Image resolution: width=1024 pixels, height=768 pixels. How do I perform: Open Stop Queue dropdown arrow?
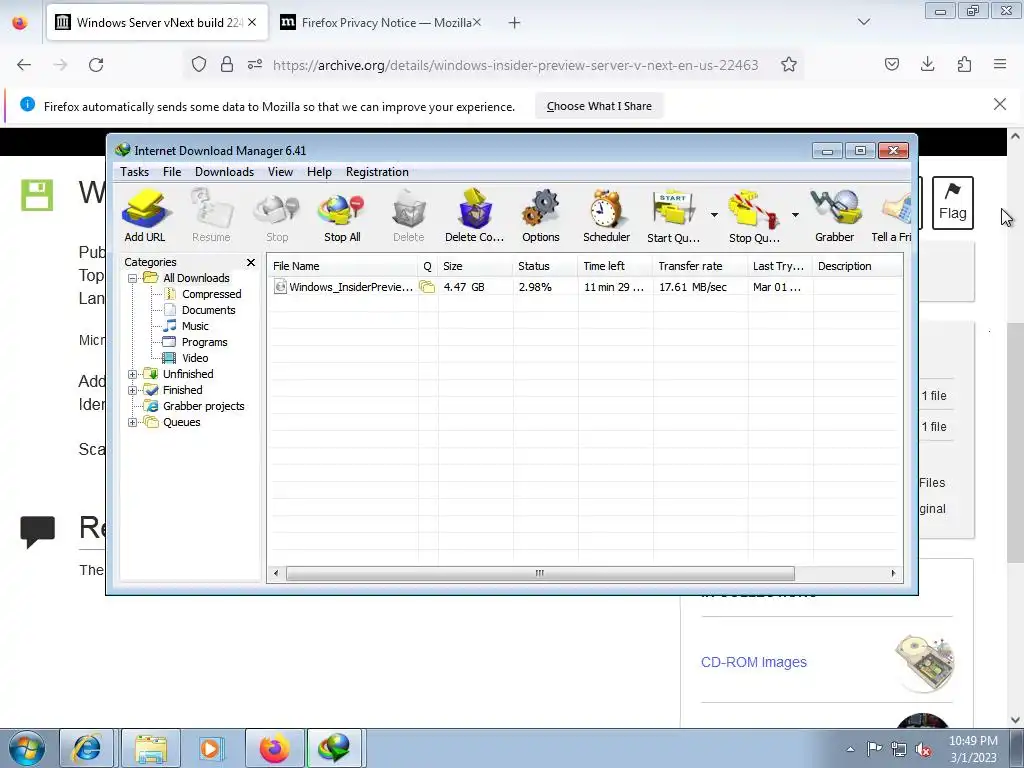pyautogui.click(x=795, y=215)
